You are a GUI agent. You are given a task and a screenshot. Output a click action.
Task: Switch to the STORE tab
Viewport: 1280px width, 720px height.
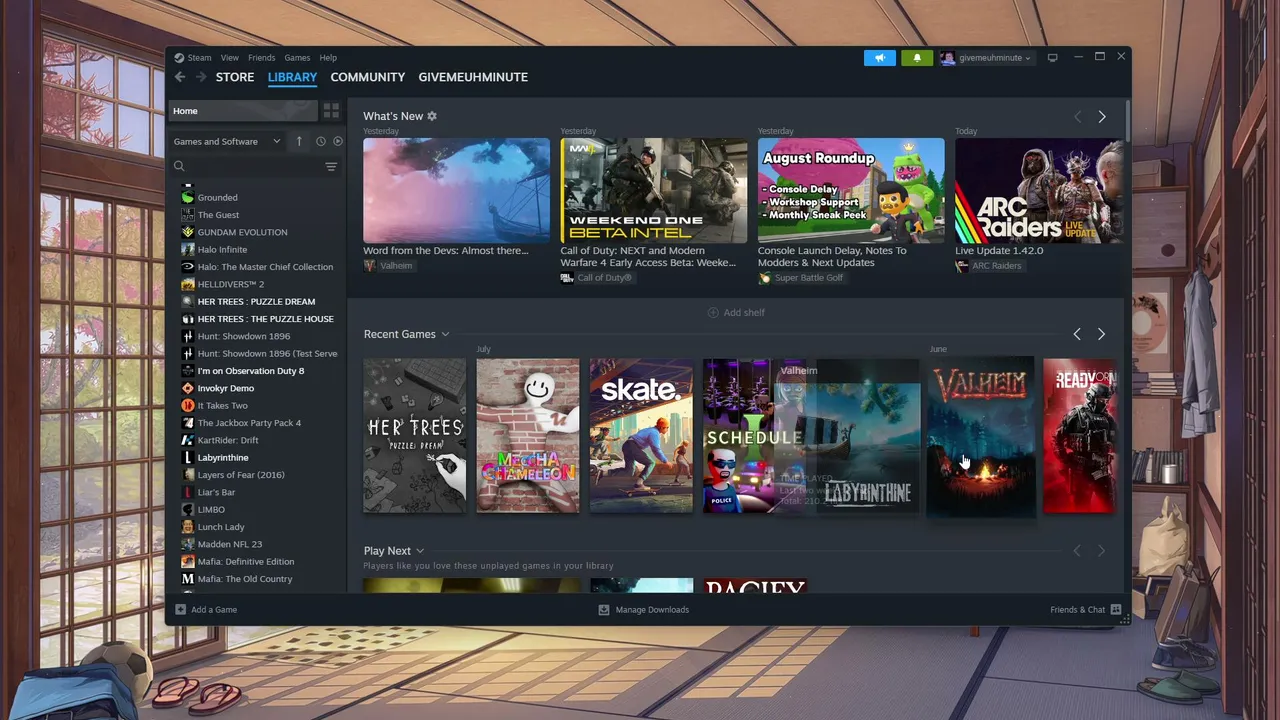point(235,77)
